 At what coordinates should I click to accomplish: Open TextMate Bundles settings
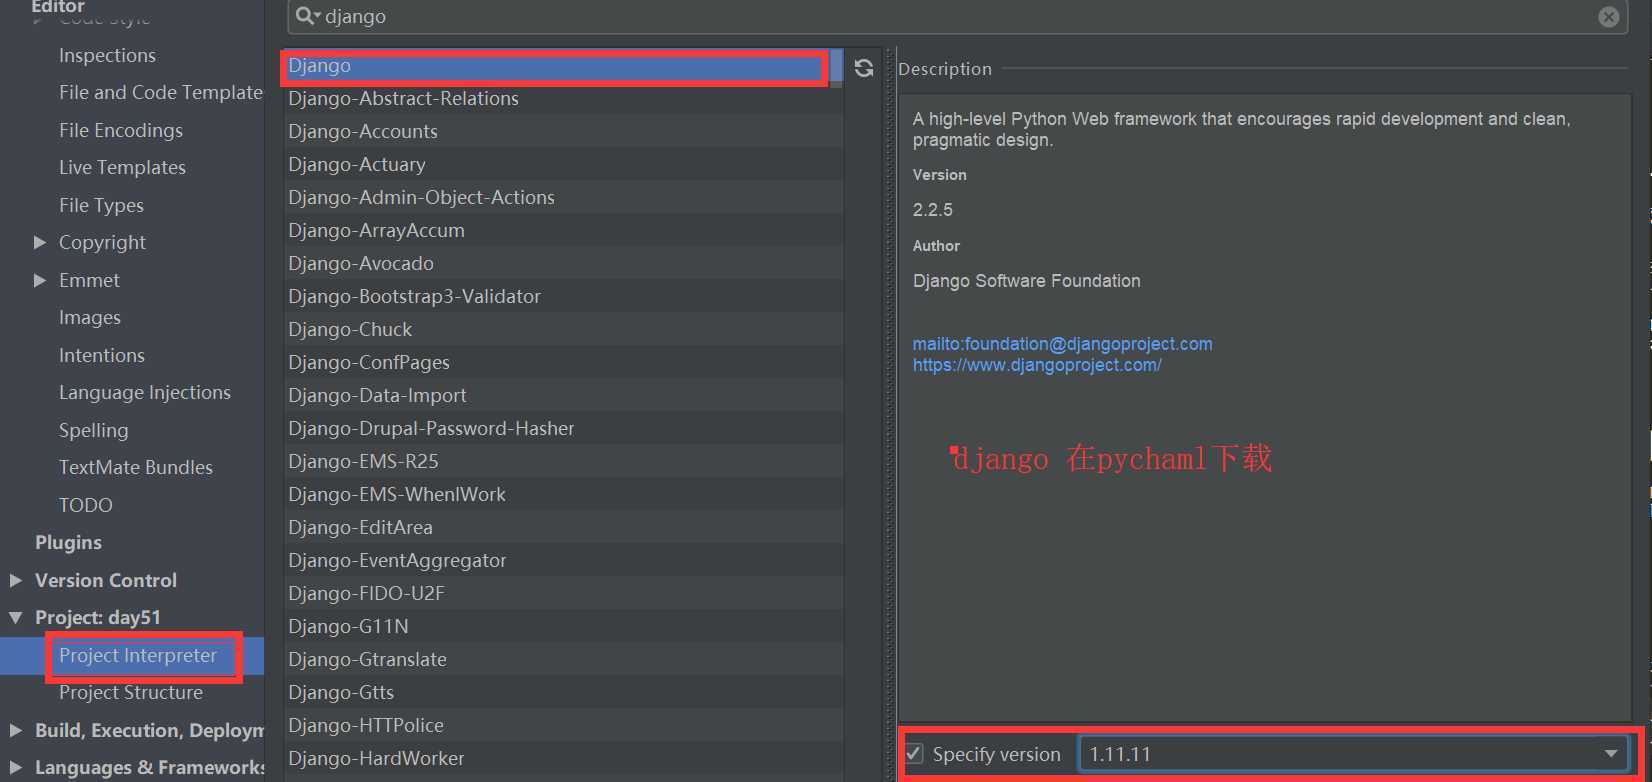point(136,467)
